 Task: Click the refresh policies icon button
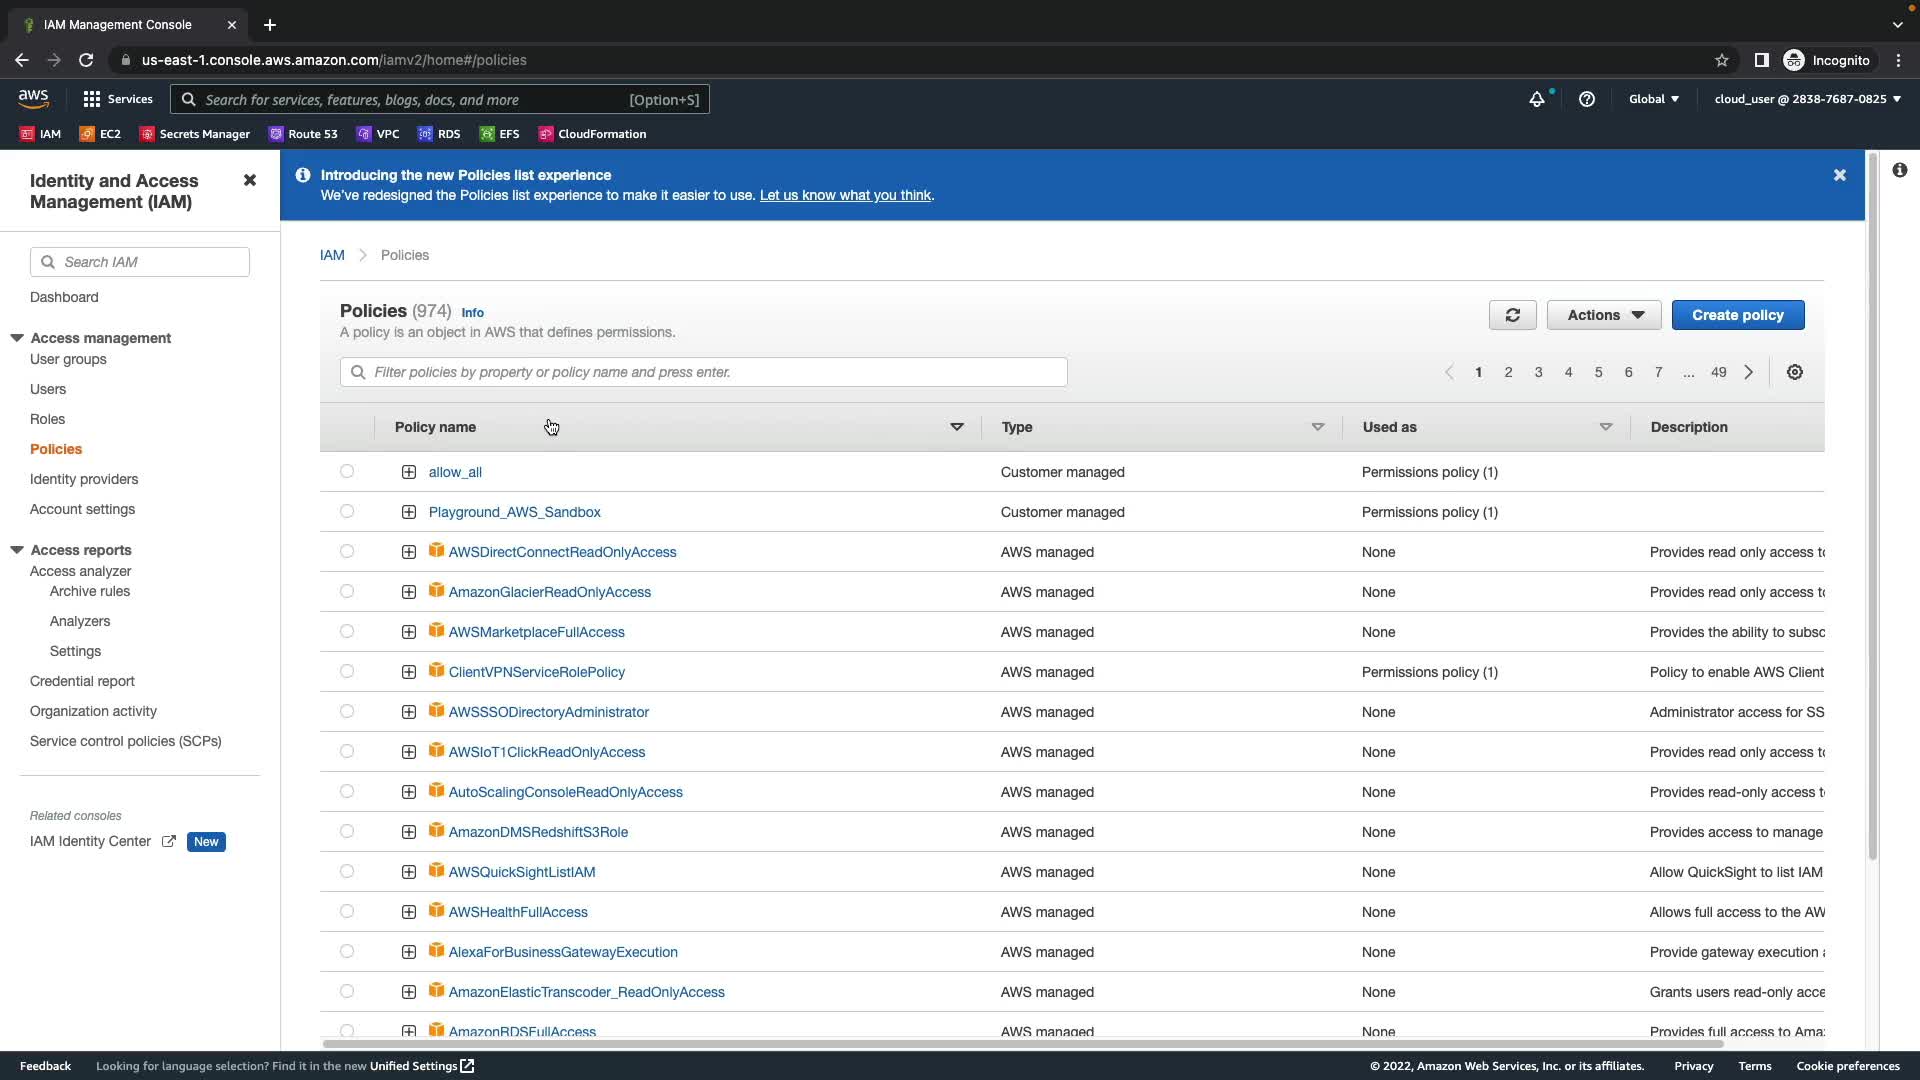[1512, 315]
